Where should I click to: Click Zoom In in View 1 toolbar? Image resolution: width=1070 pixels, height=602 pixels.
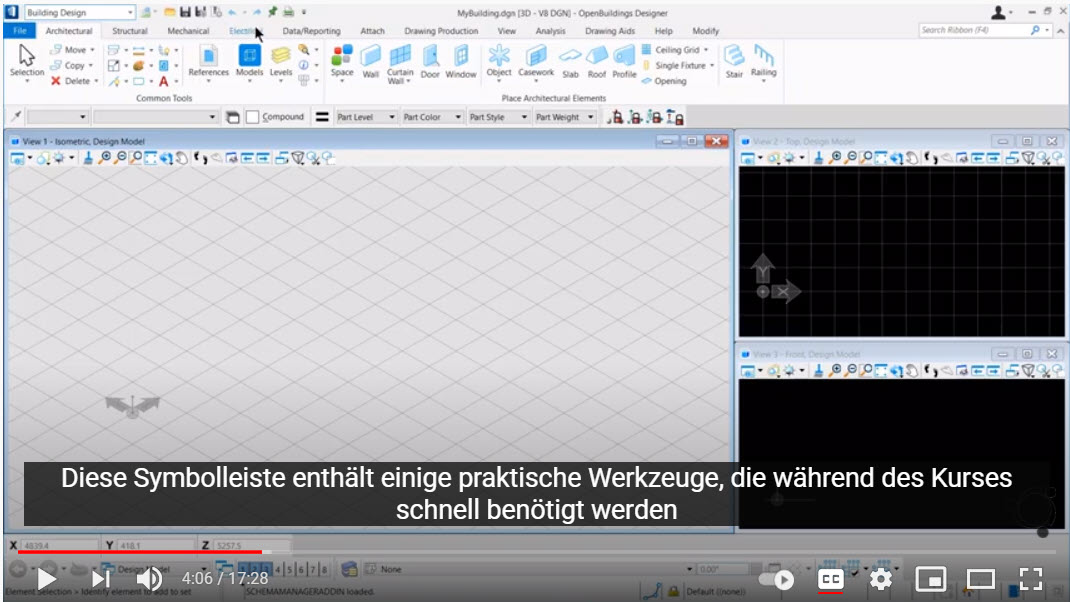click(x=104, y=158)
